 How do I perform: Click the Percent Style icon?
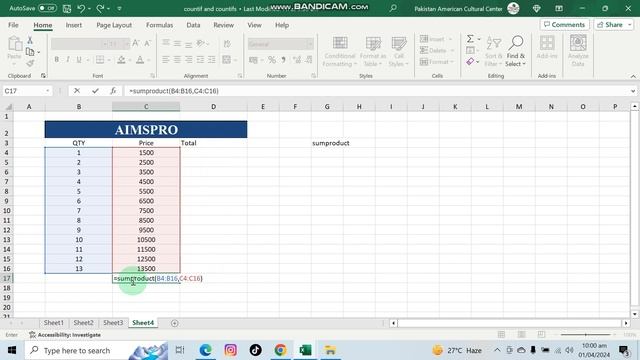[x=271, y=60]
